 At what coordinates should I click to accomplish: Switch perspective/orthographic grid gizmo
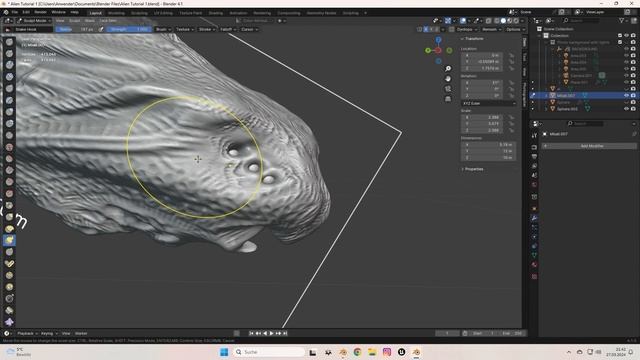point(448,99)
